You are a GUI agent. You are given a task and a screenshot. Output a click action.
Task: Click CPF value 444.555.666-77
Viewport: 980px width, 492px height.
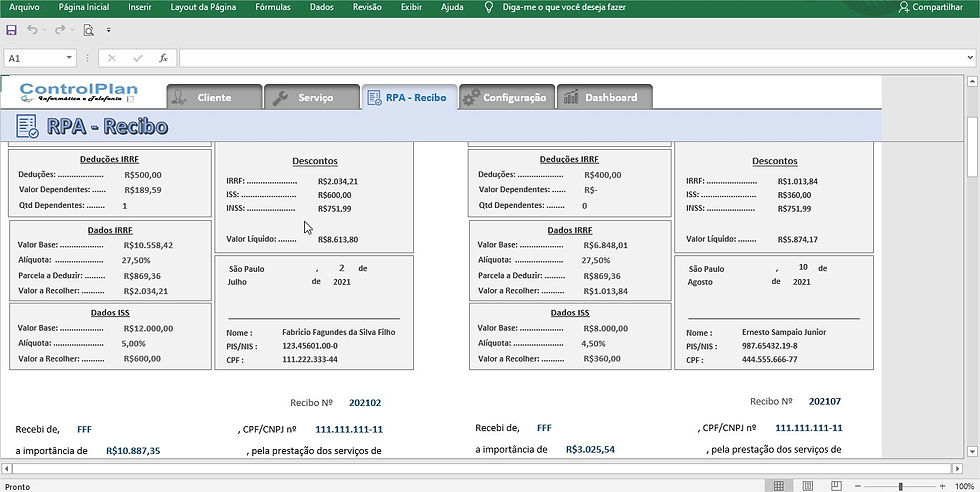pos(769,359)
